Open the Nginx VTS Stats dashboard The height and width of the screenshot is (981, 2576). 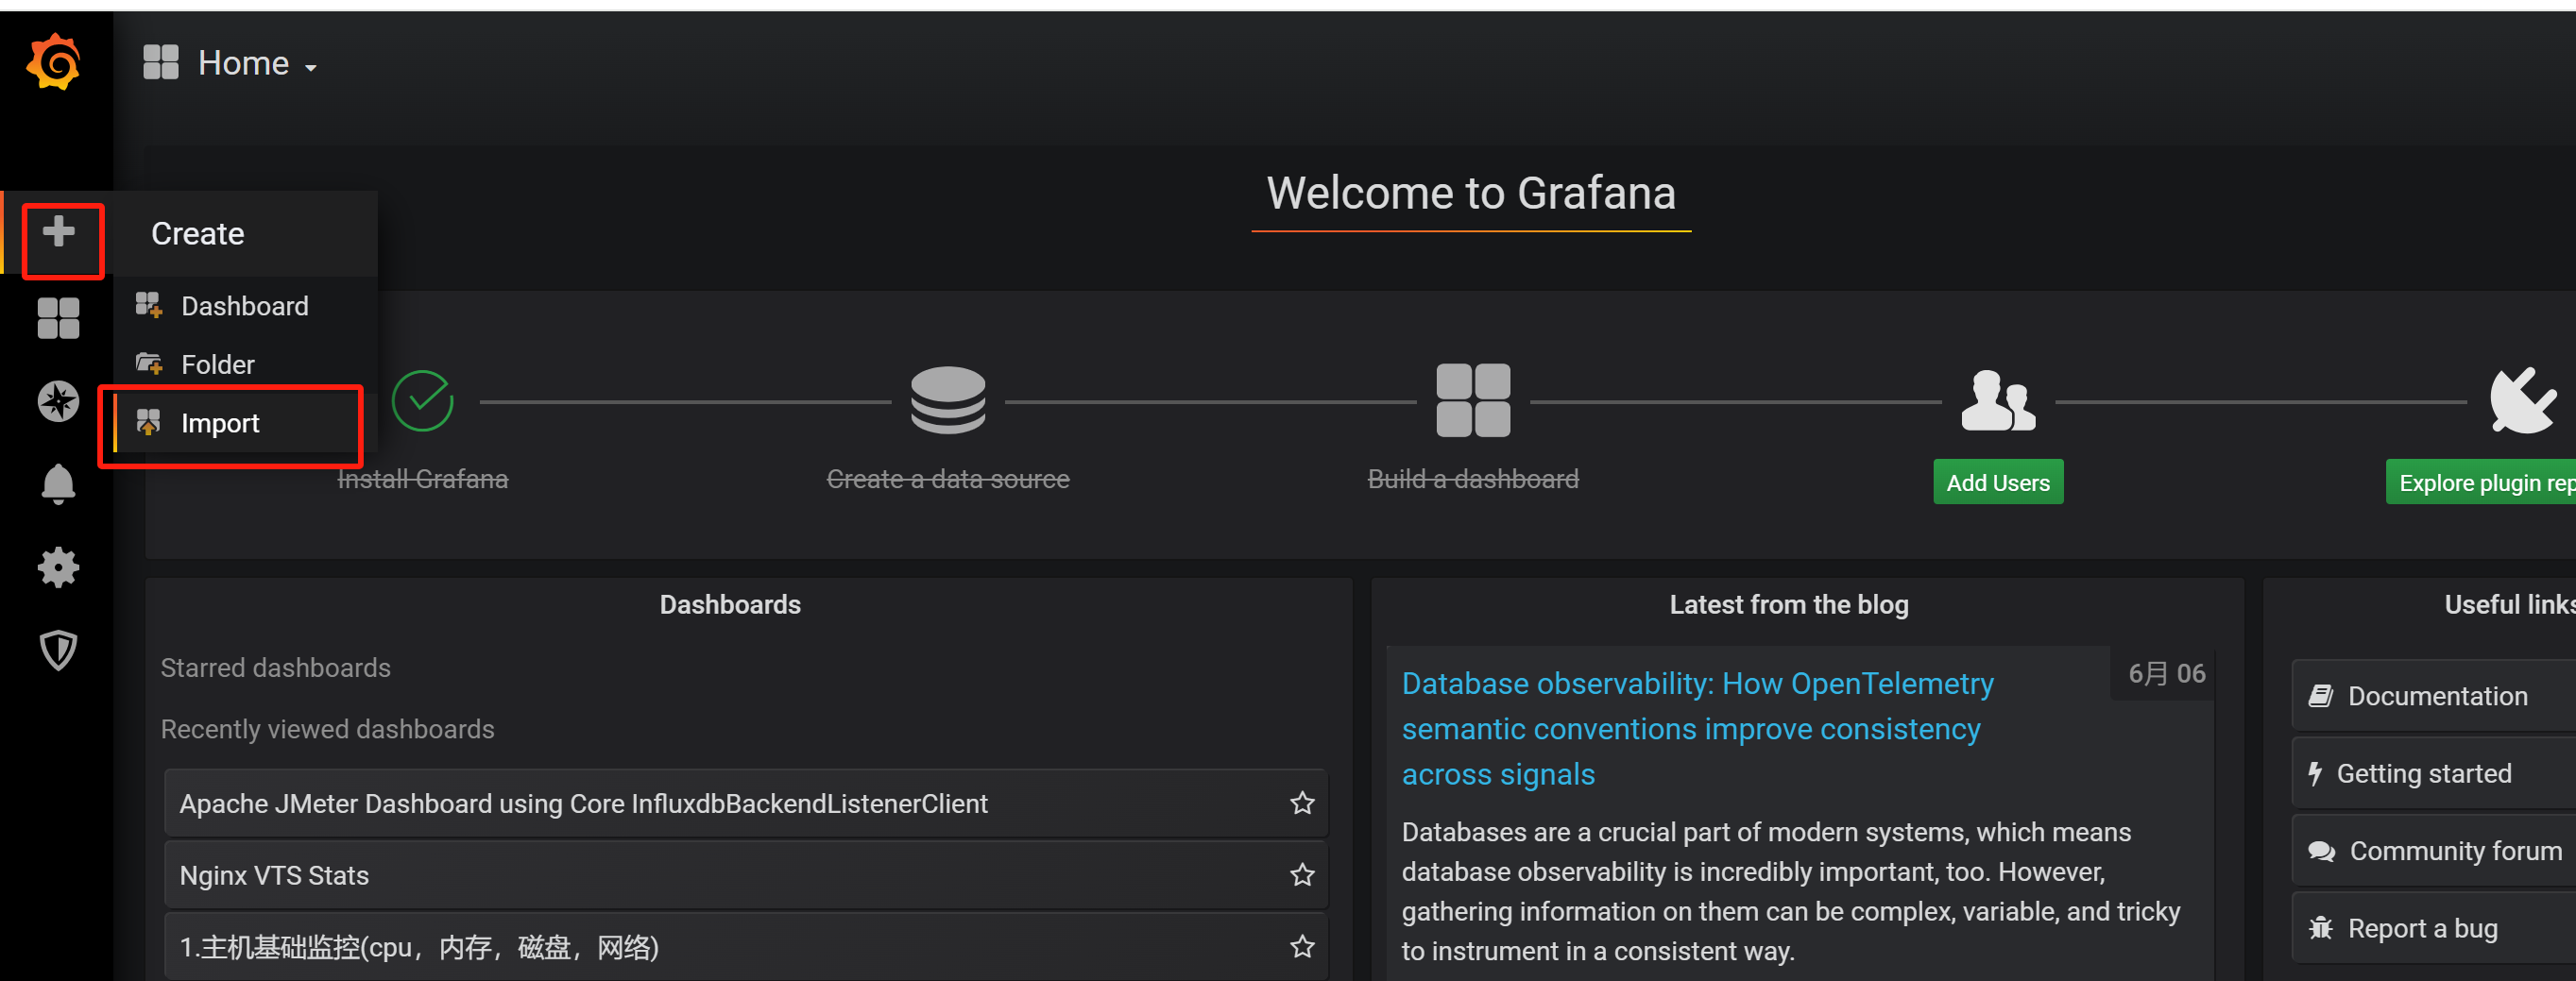pos(745,875)
